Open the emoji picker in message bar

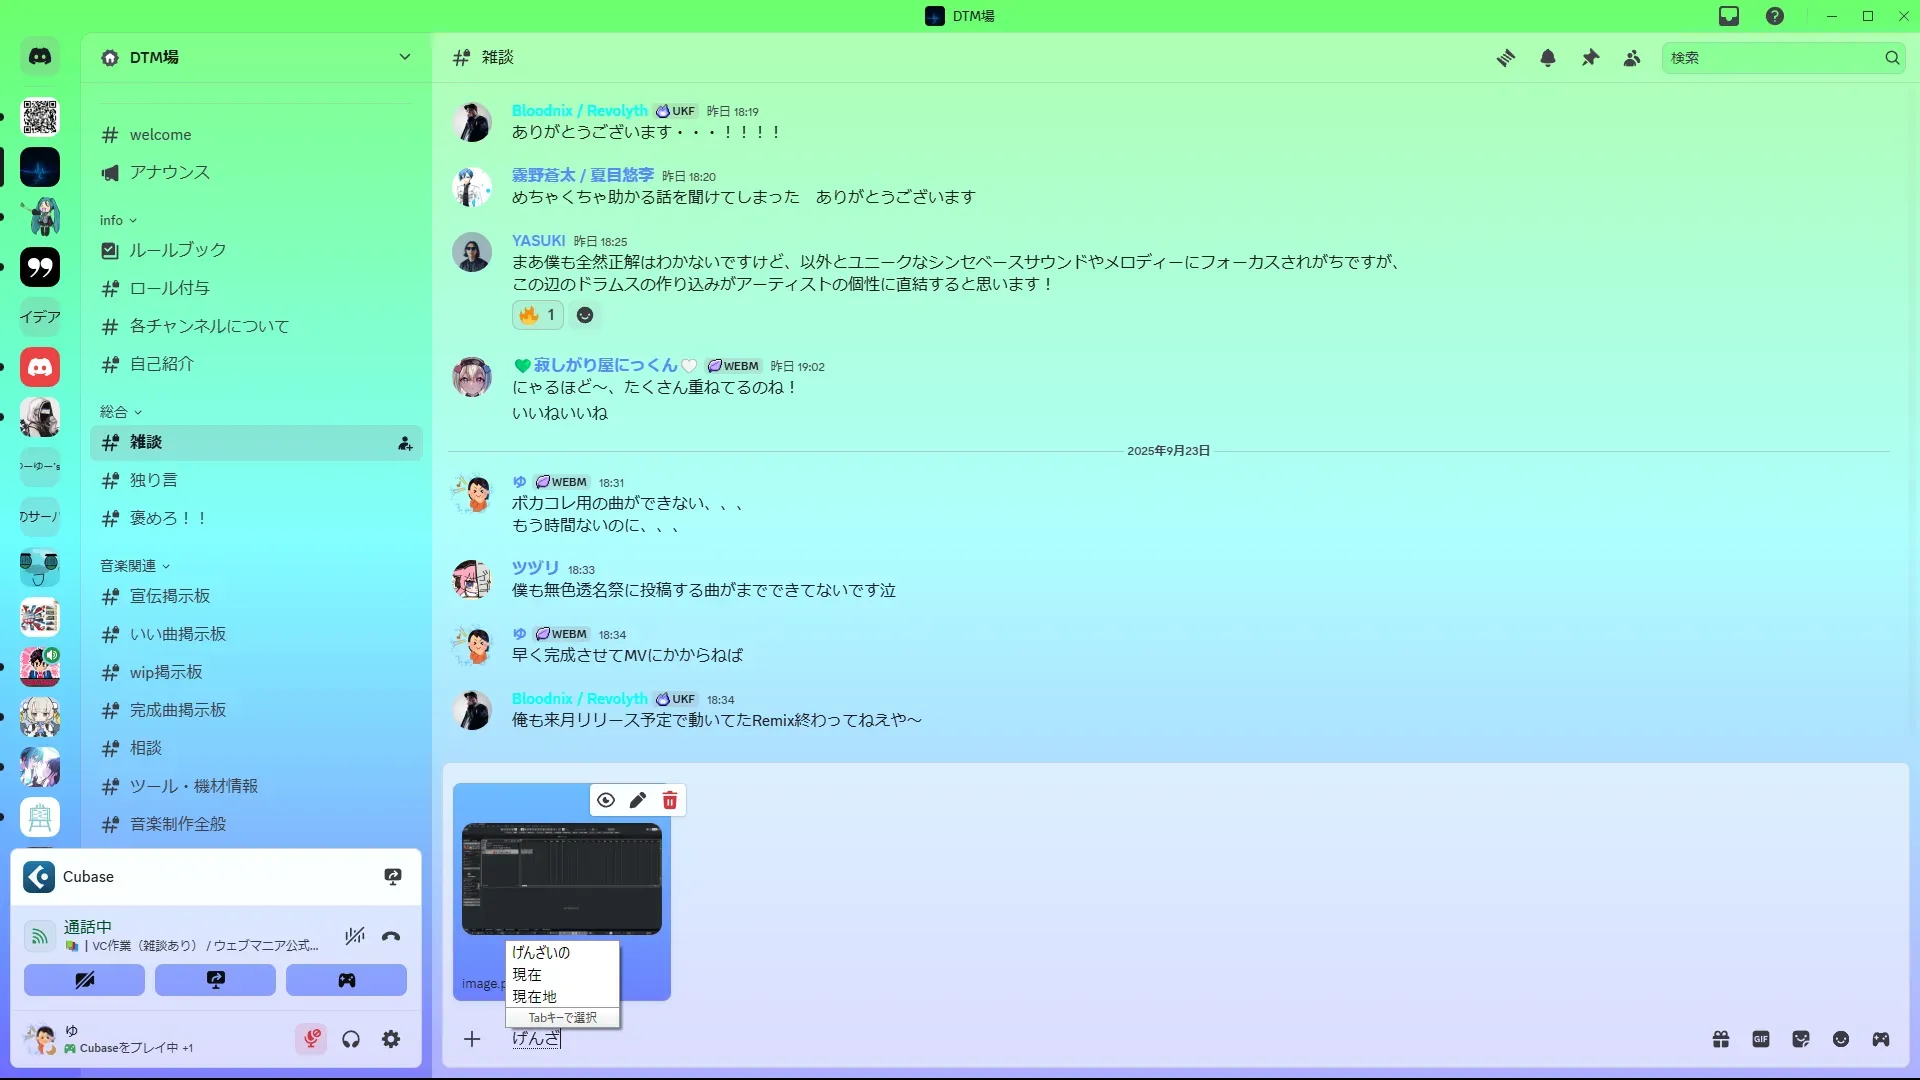tap(1841, 1039)
